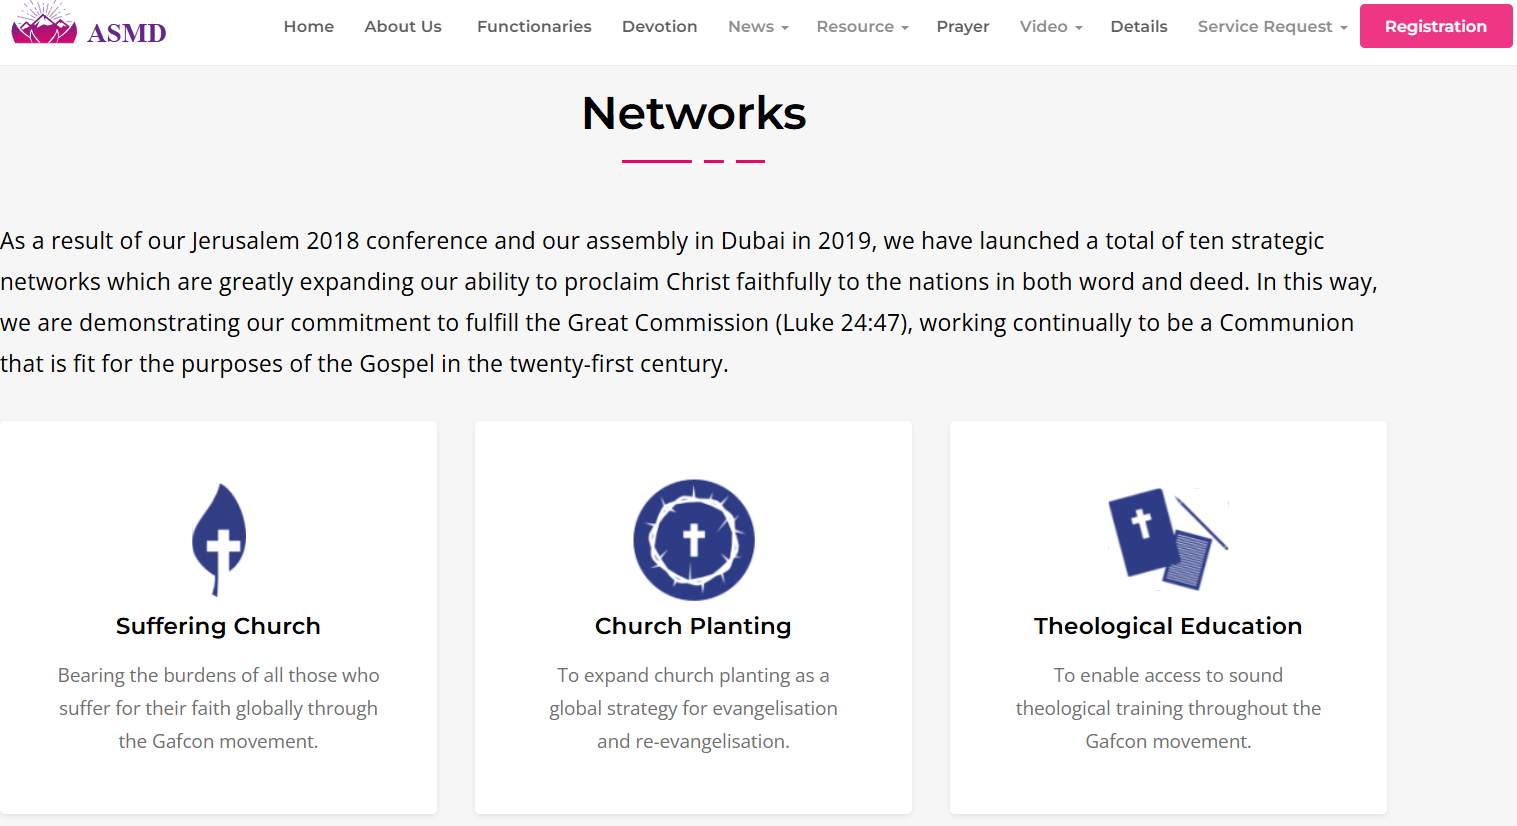This screenshot has height=826, width=1517.
Task: Open the About Us page
Action: click(x=403, y=27)
